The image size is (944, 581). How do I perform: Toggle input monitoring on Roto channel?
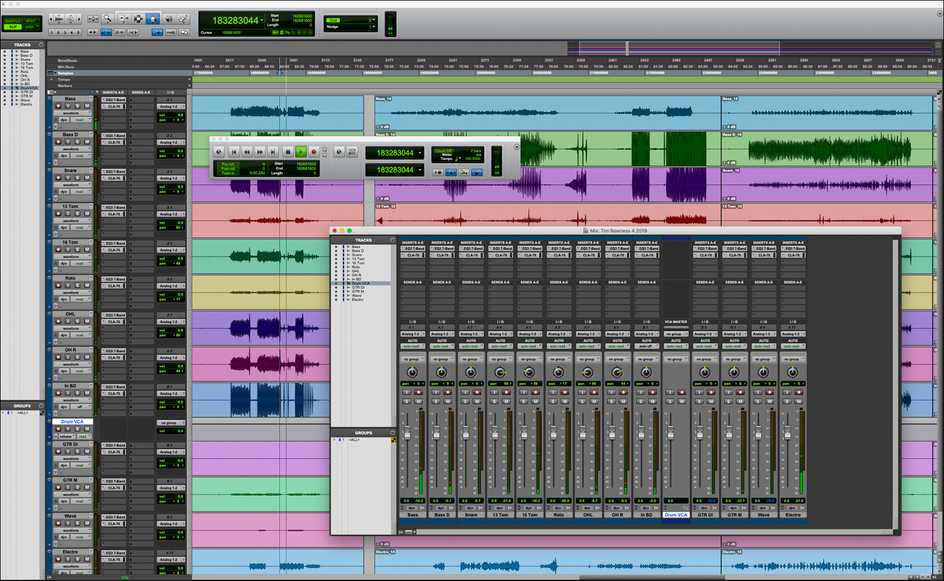click(x=553, y=392)
